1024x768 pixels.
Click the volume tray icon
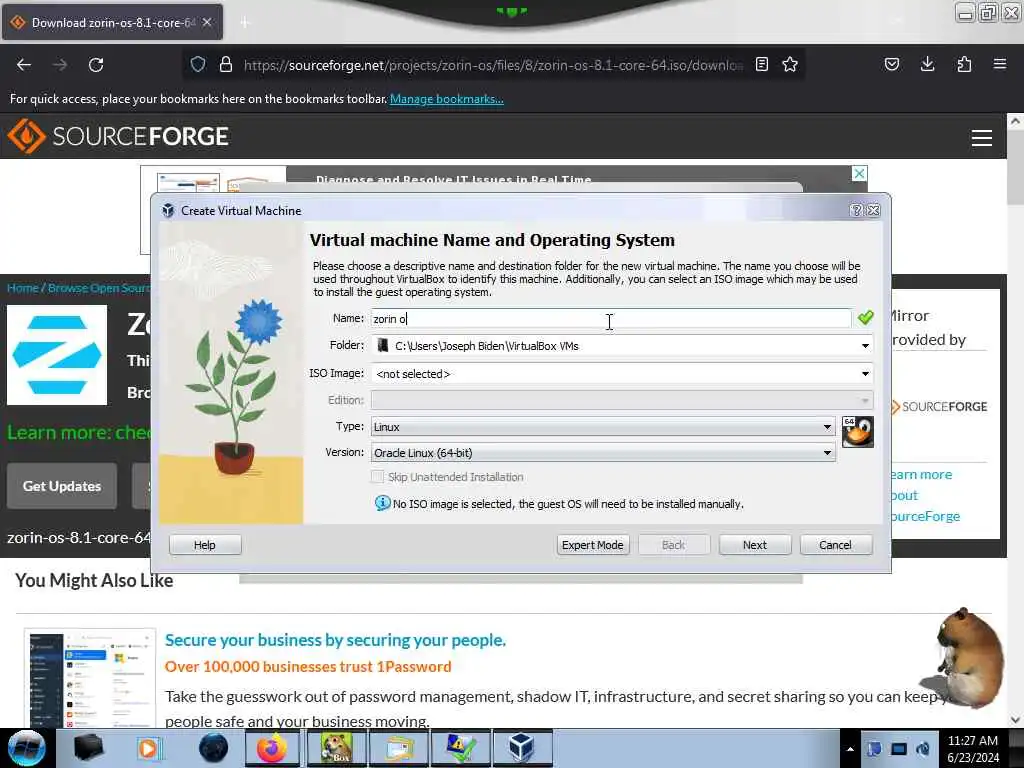pos(923,749)
